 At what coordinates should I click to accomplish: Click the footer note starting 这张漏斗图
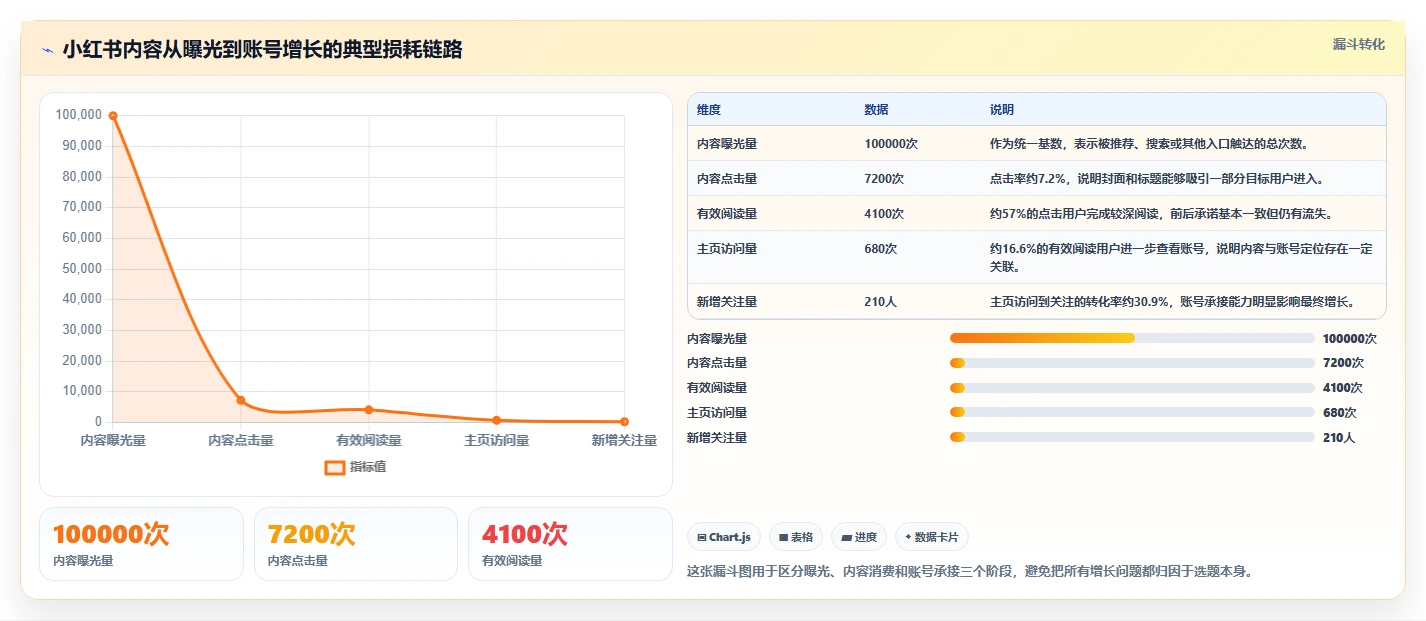pos(970,572)
